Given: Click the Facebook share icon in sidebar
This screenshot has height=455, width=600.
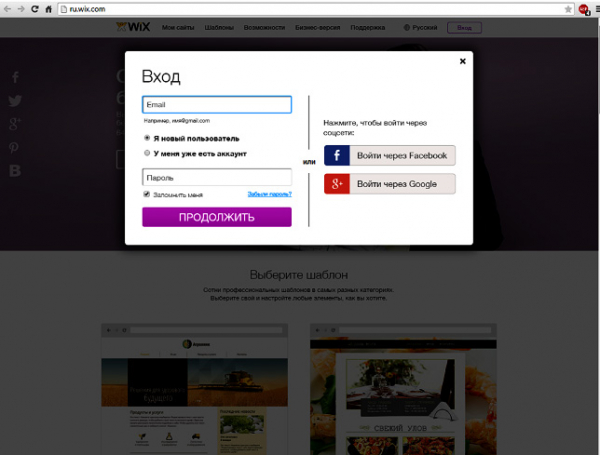Looking at the screenshot, I should (15, 77).
